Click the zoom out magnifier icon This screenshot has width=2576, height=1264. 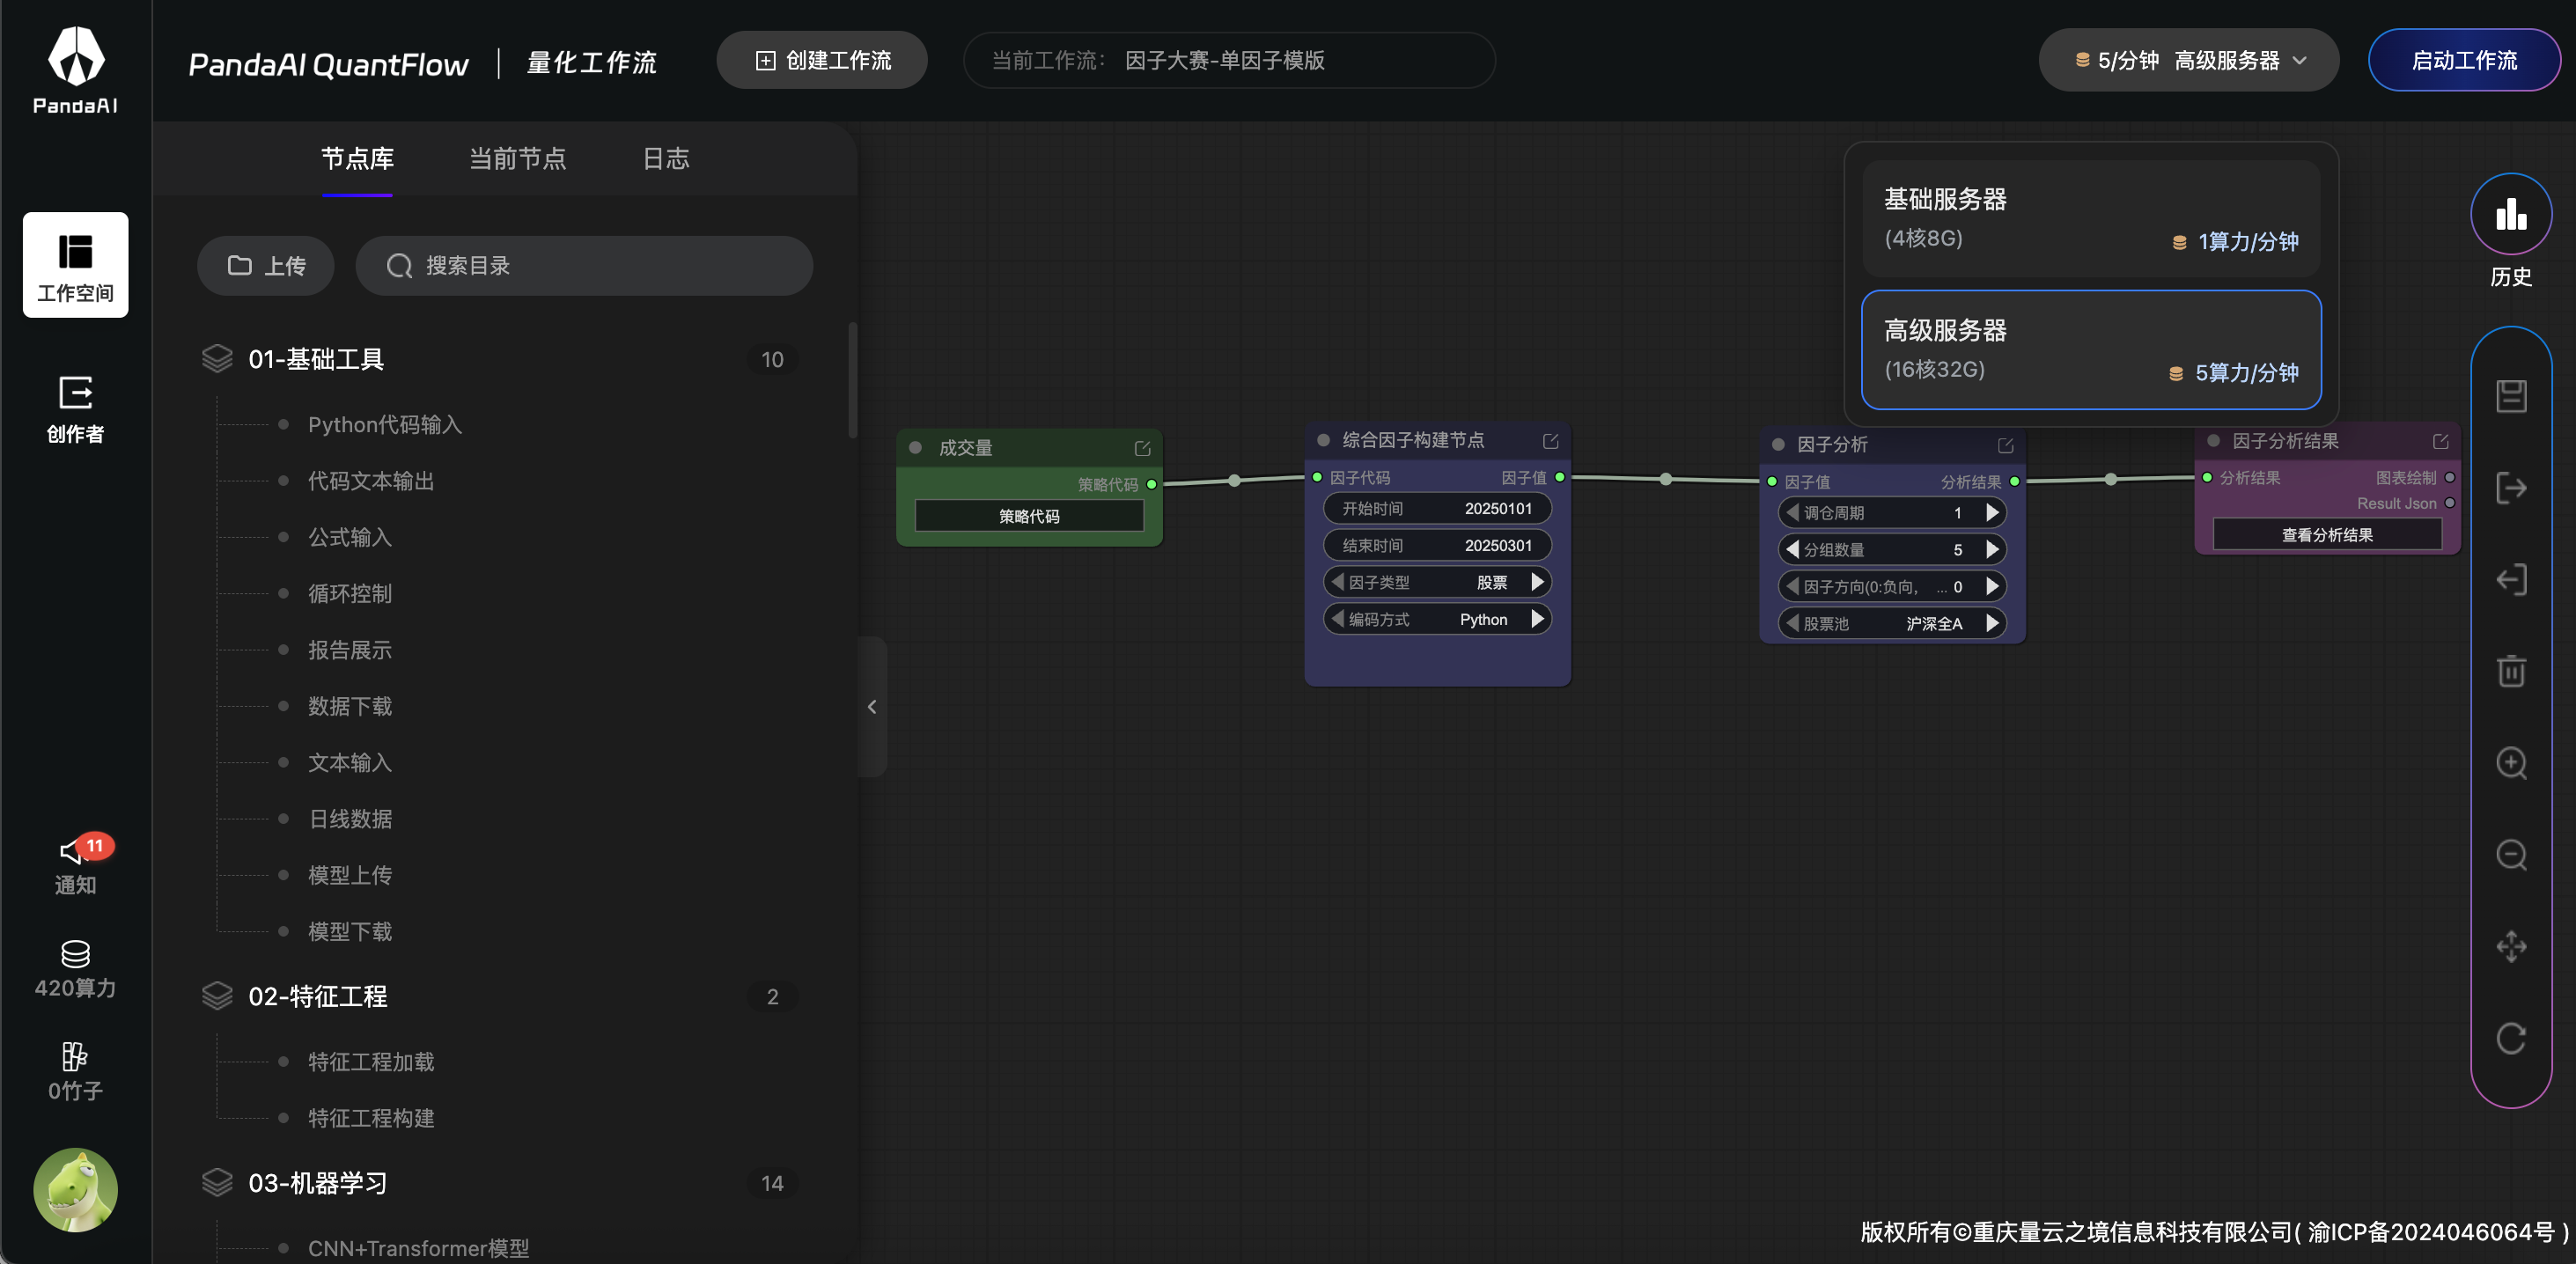[2511, 855]
